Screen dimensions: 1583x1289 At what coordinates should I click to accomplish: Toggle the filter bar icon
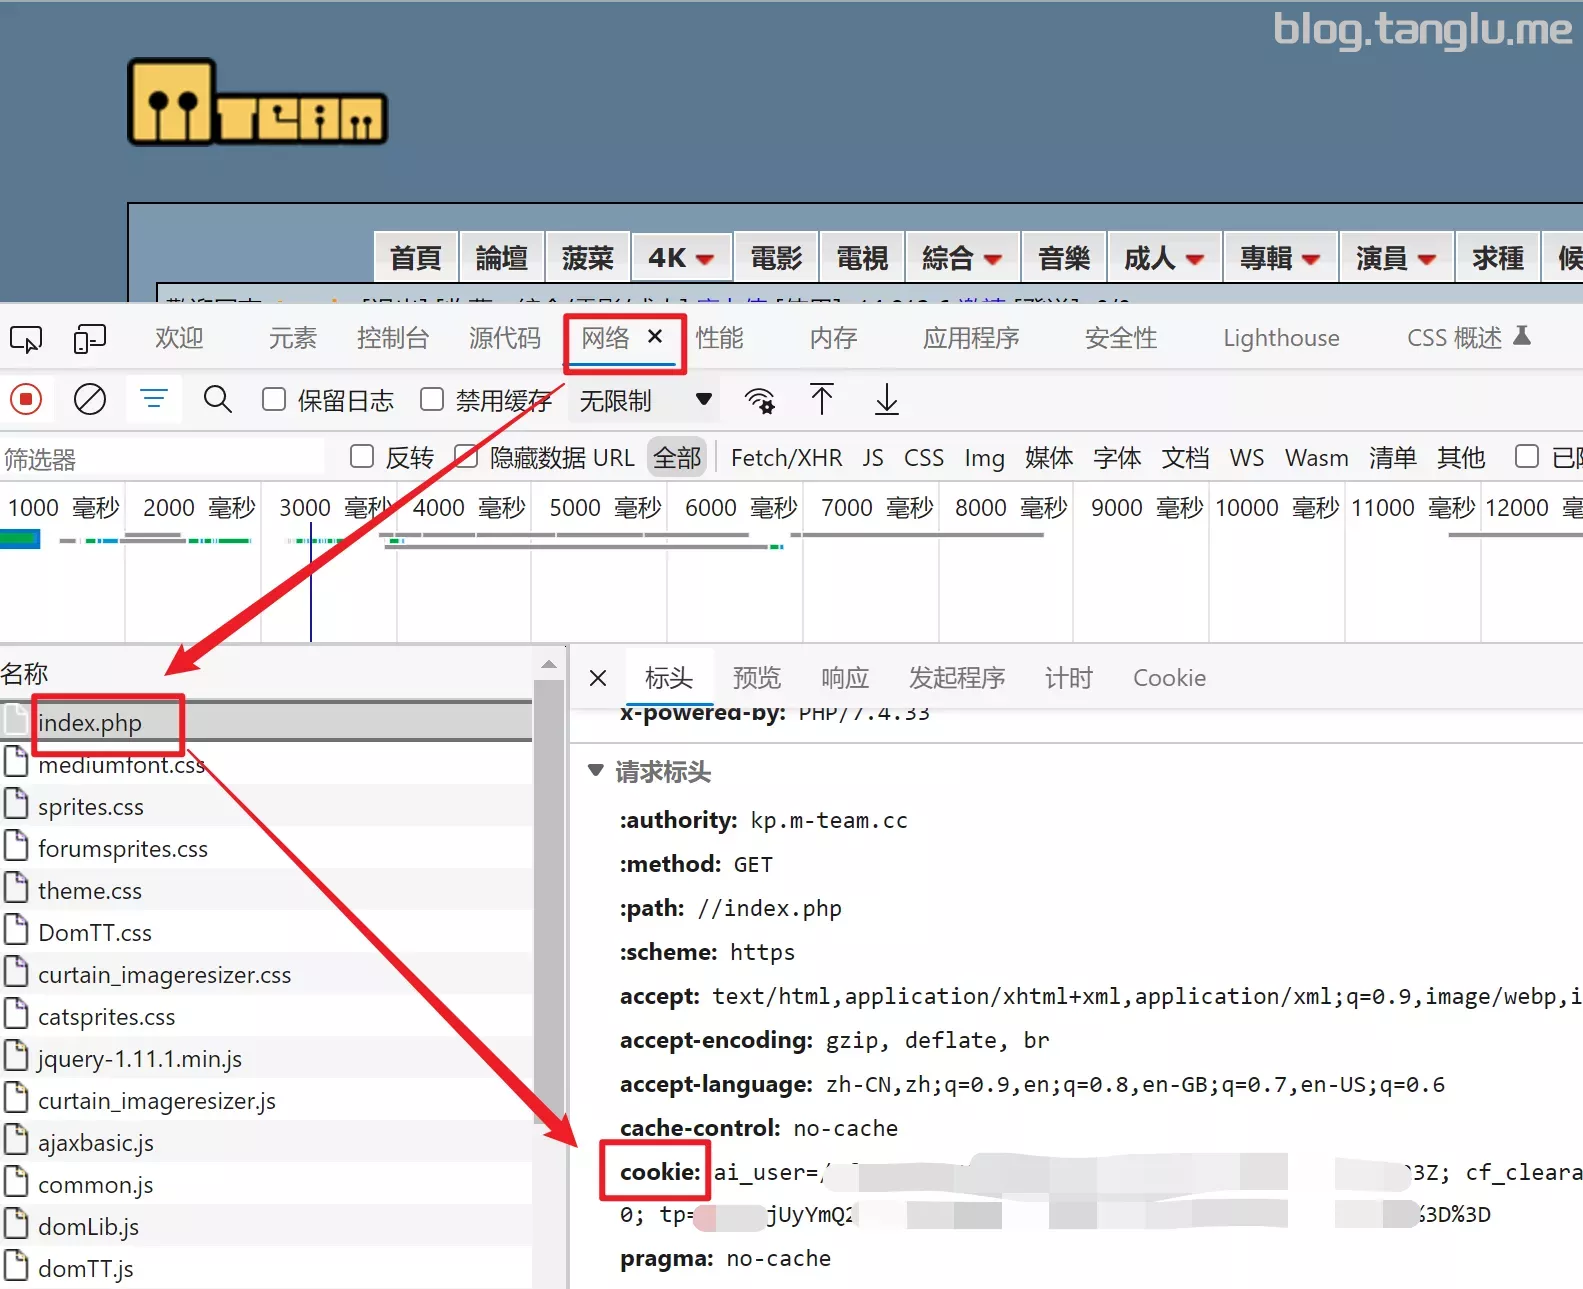[x=154, y=400]
